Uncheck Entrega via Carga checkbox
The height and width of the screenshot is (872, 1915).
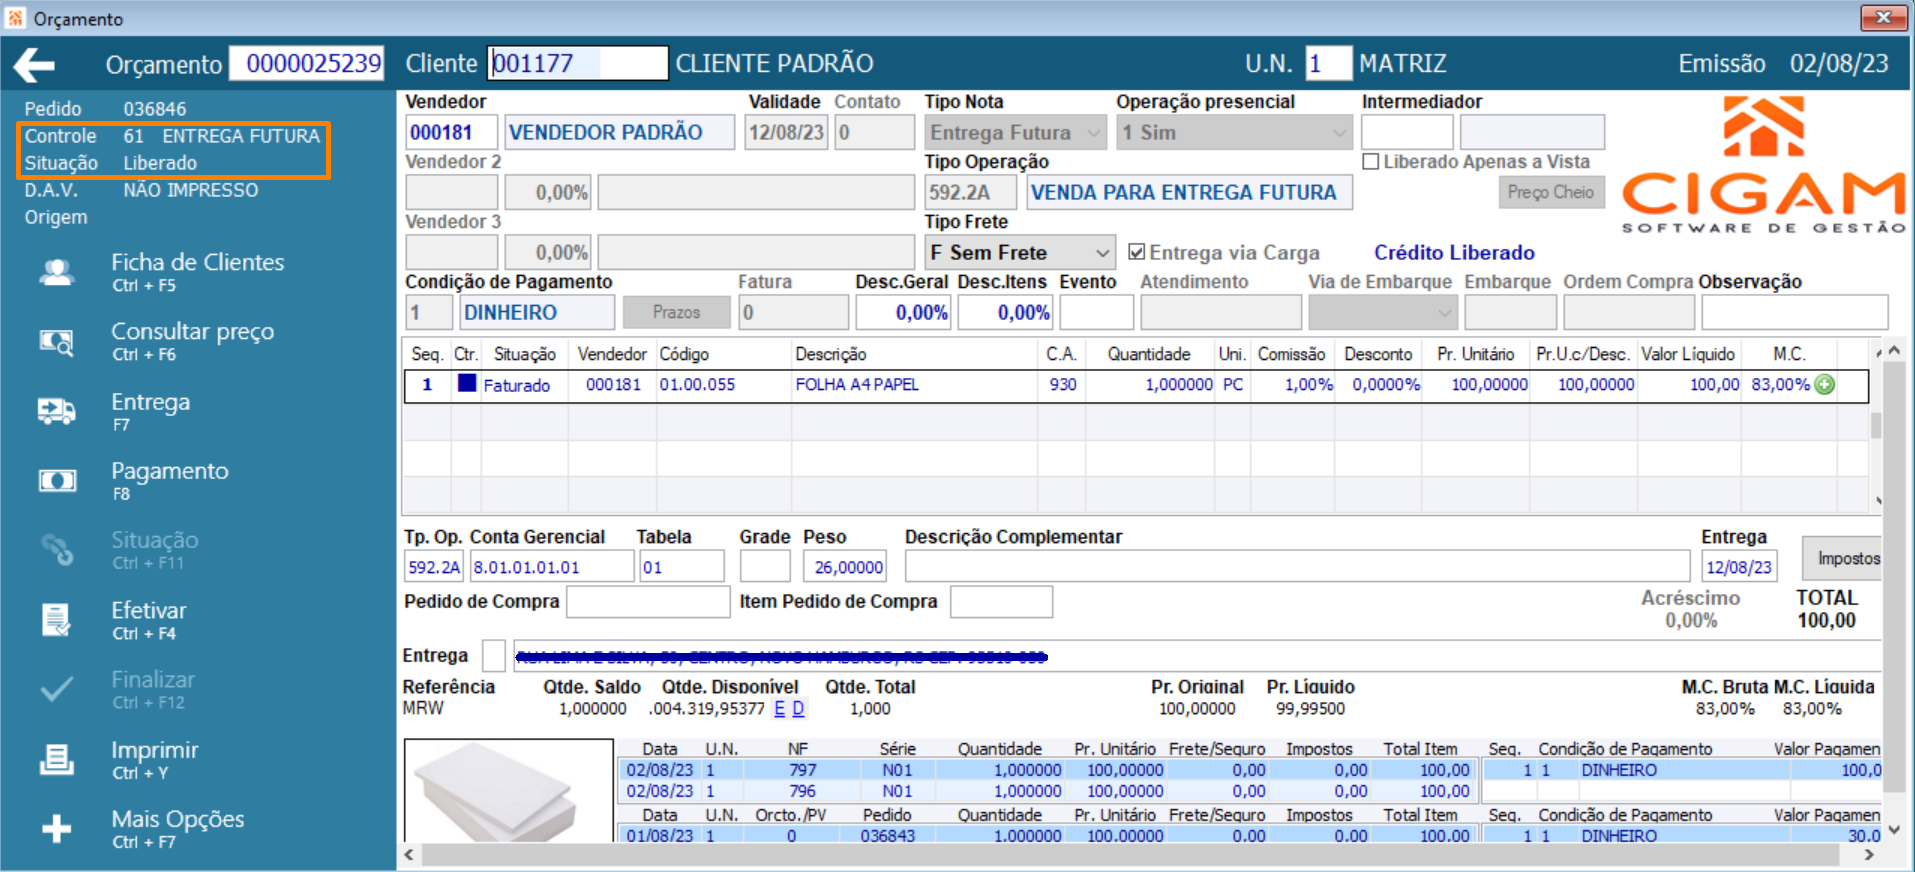click(1137, 252)
